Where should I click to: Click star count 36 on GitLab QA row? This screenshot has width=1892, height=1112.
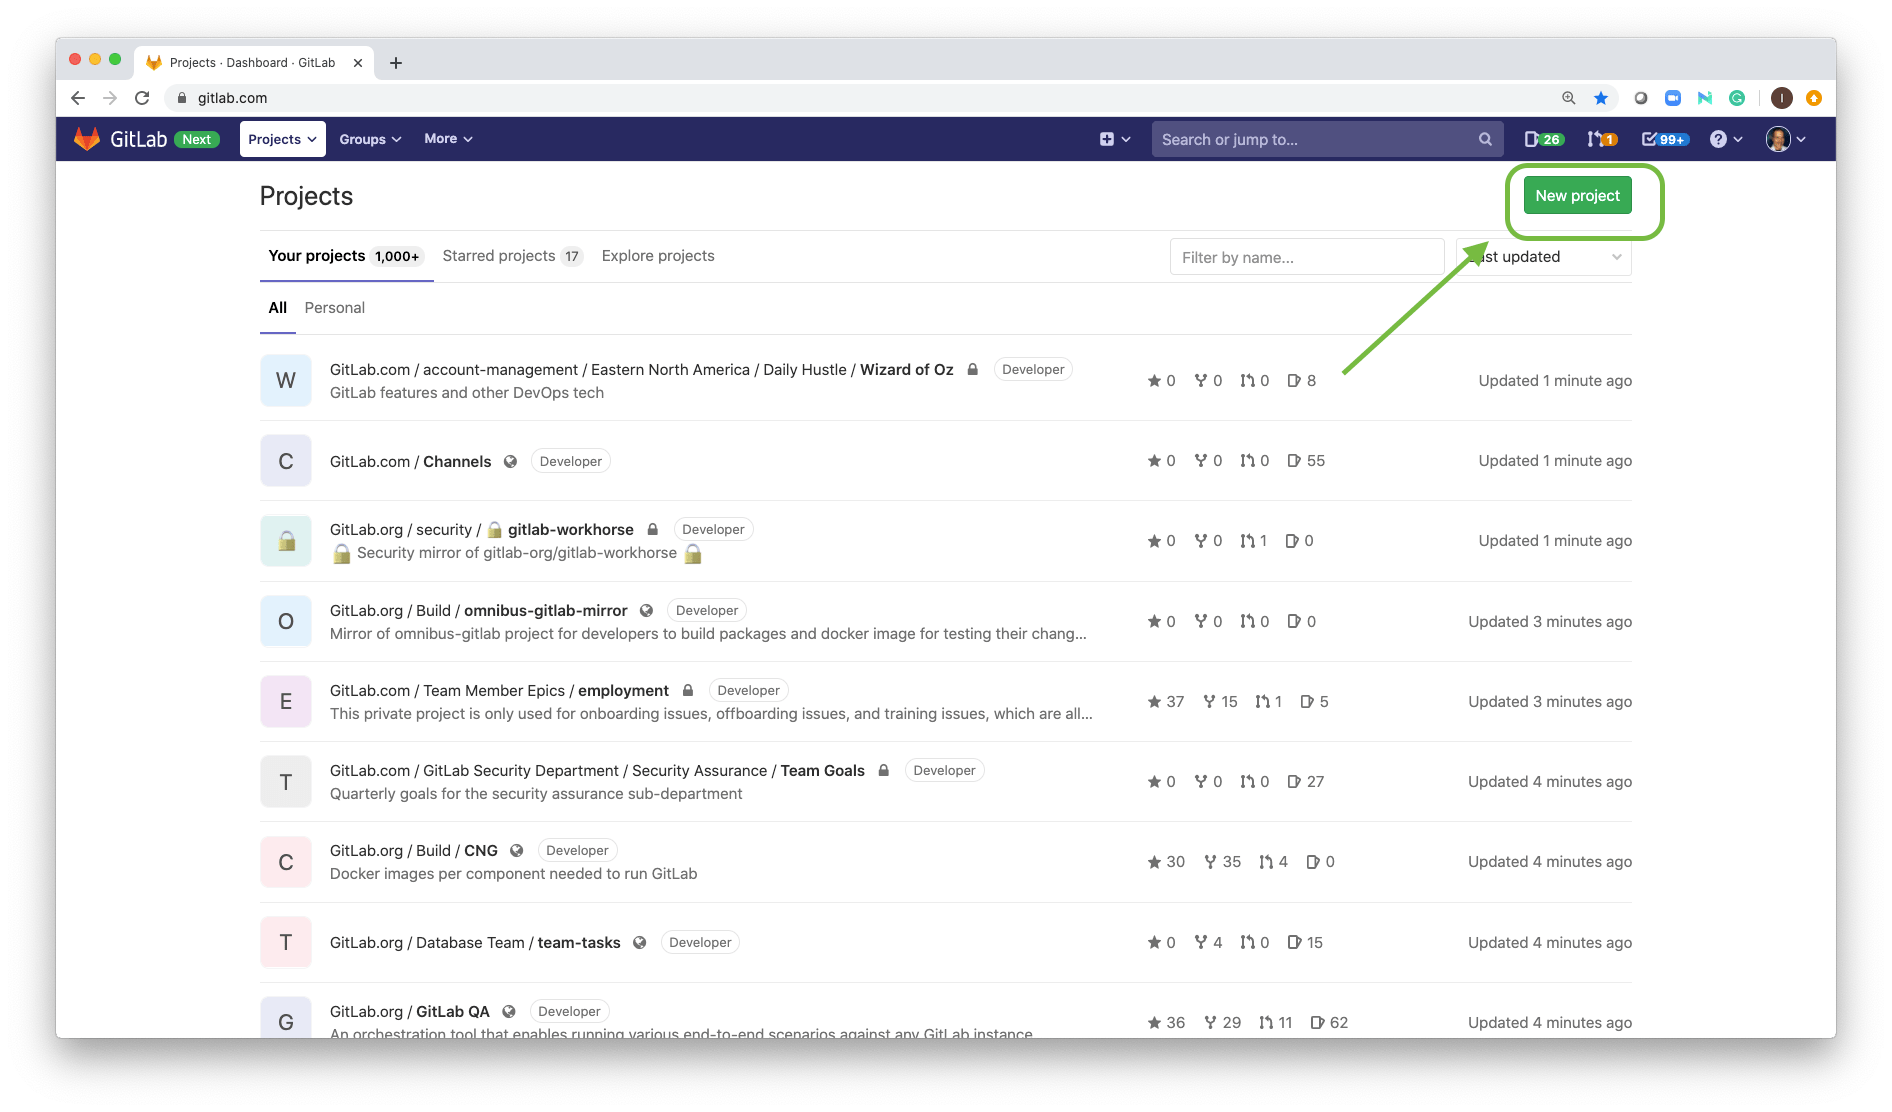tap(1166, 1023)
